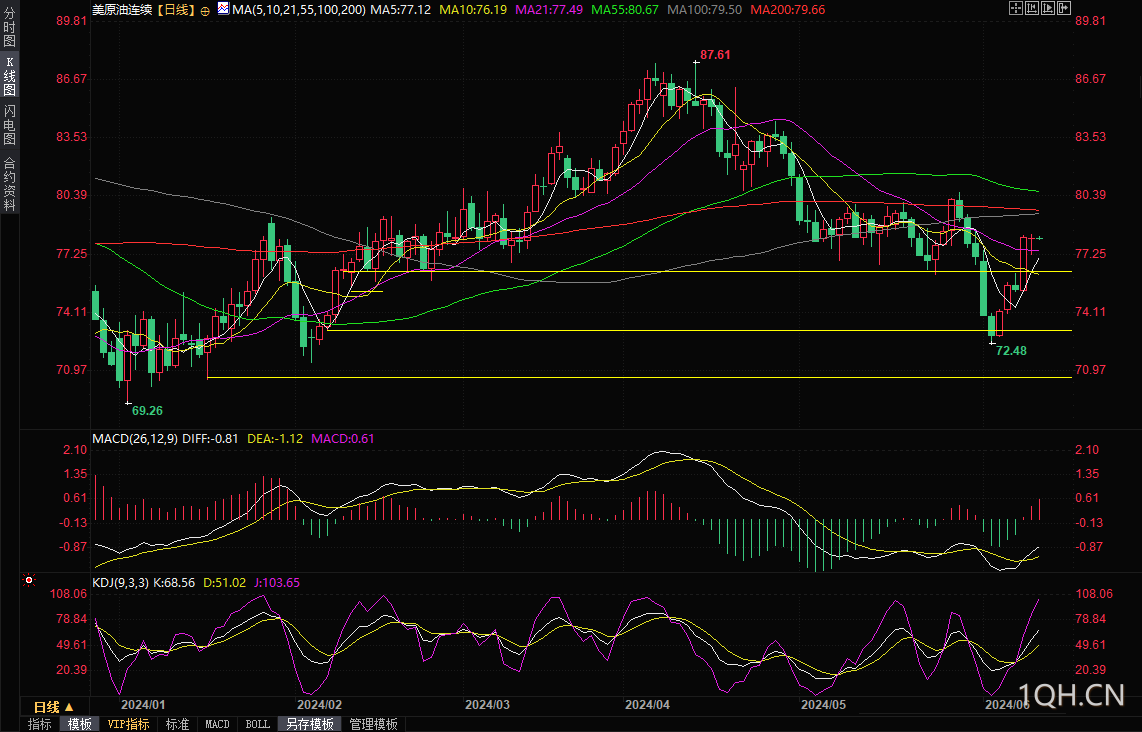The image size is (1142, 732).
Task: Click the 2024/06 date axis label
Action: (1007, 704)
